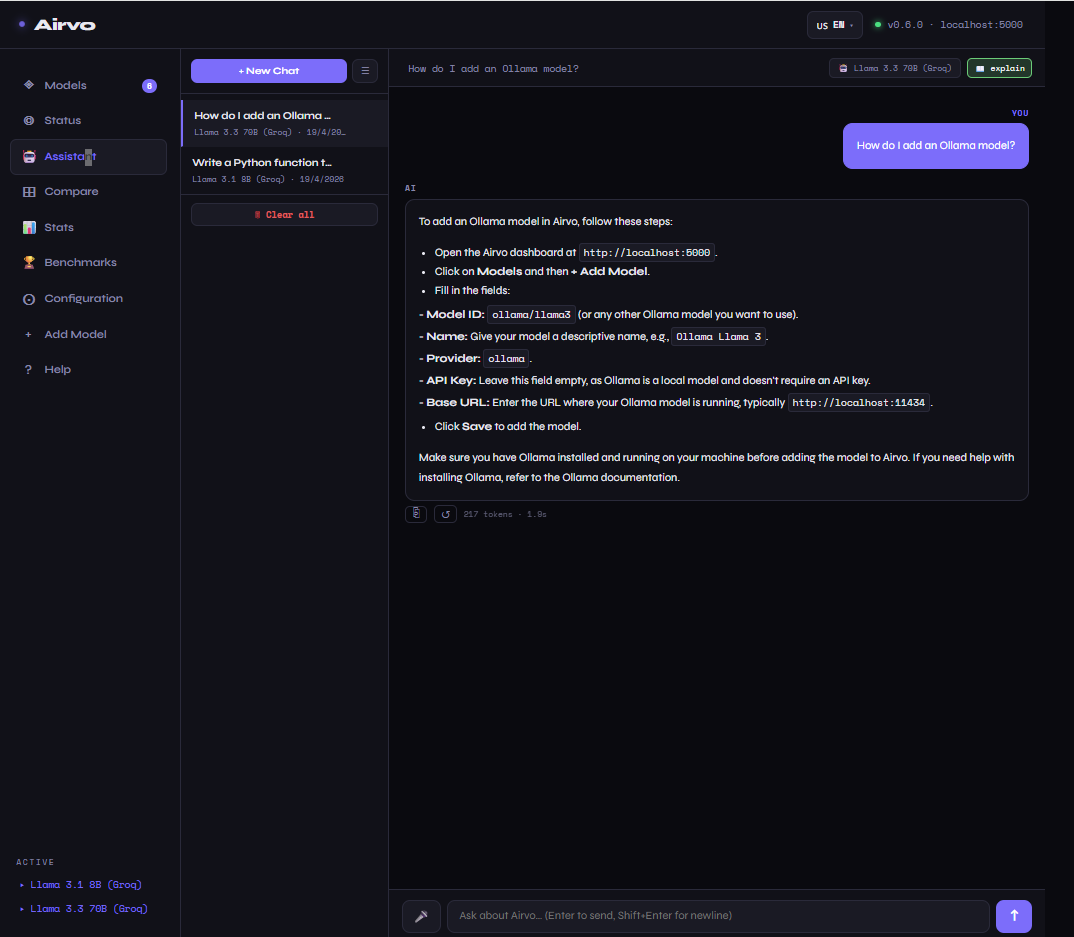The width and height of the screenshot is (1074, 937).
Task: Click the 'ollama' provider code snippet
Action: tap(506, 359)
